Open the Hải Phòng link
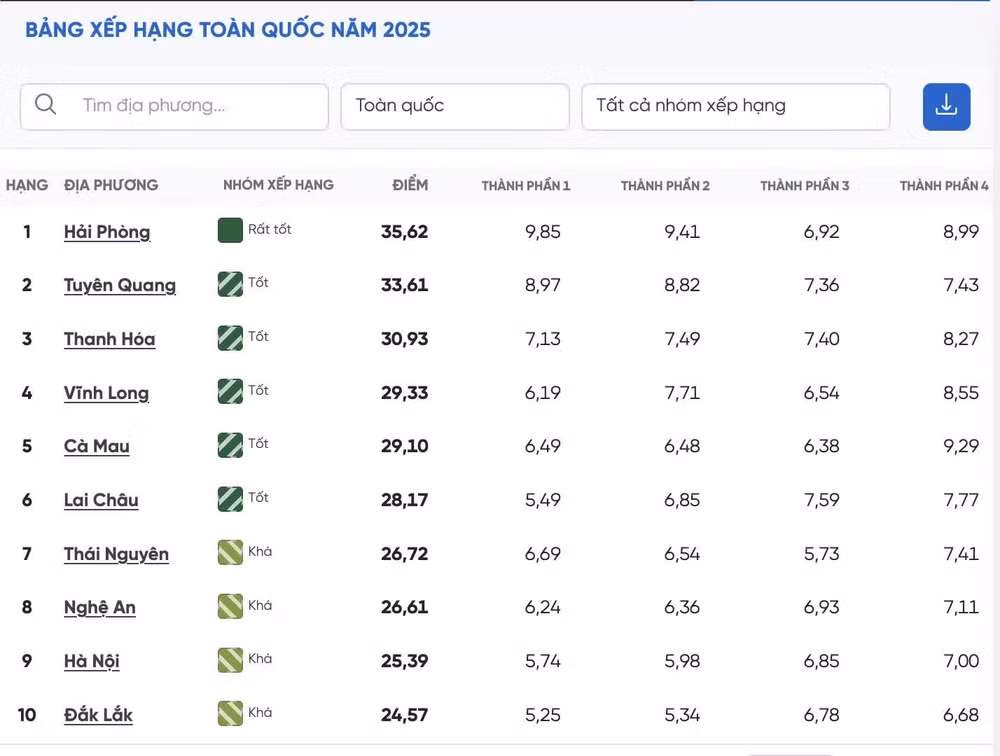The height and width of the screenshot is (756, 1000). pyautogui.click(x=107, y=232)
